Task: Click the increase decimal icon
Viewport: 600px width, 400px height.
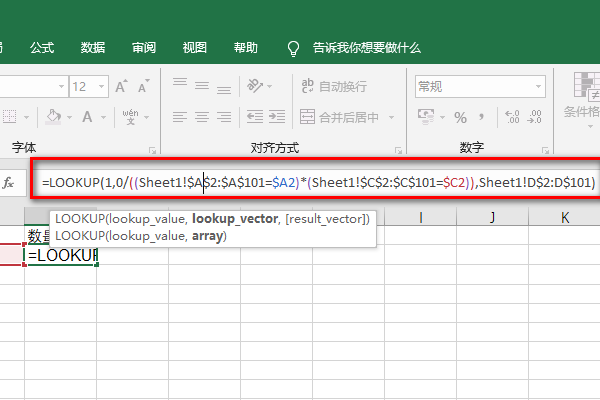Action: pos(513,117)
